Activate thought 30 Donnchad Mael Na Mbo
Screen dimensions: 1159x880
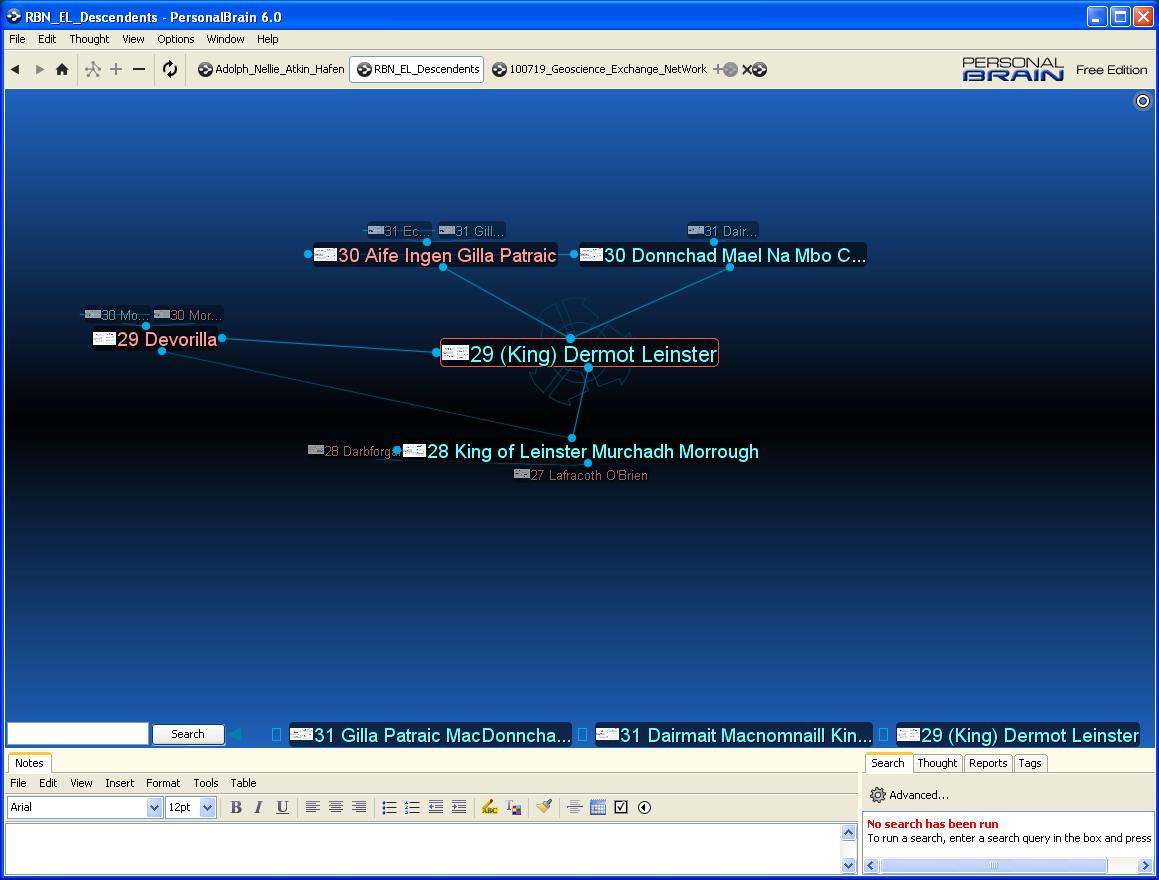[723, 255]
